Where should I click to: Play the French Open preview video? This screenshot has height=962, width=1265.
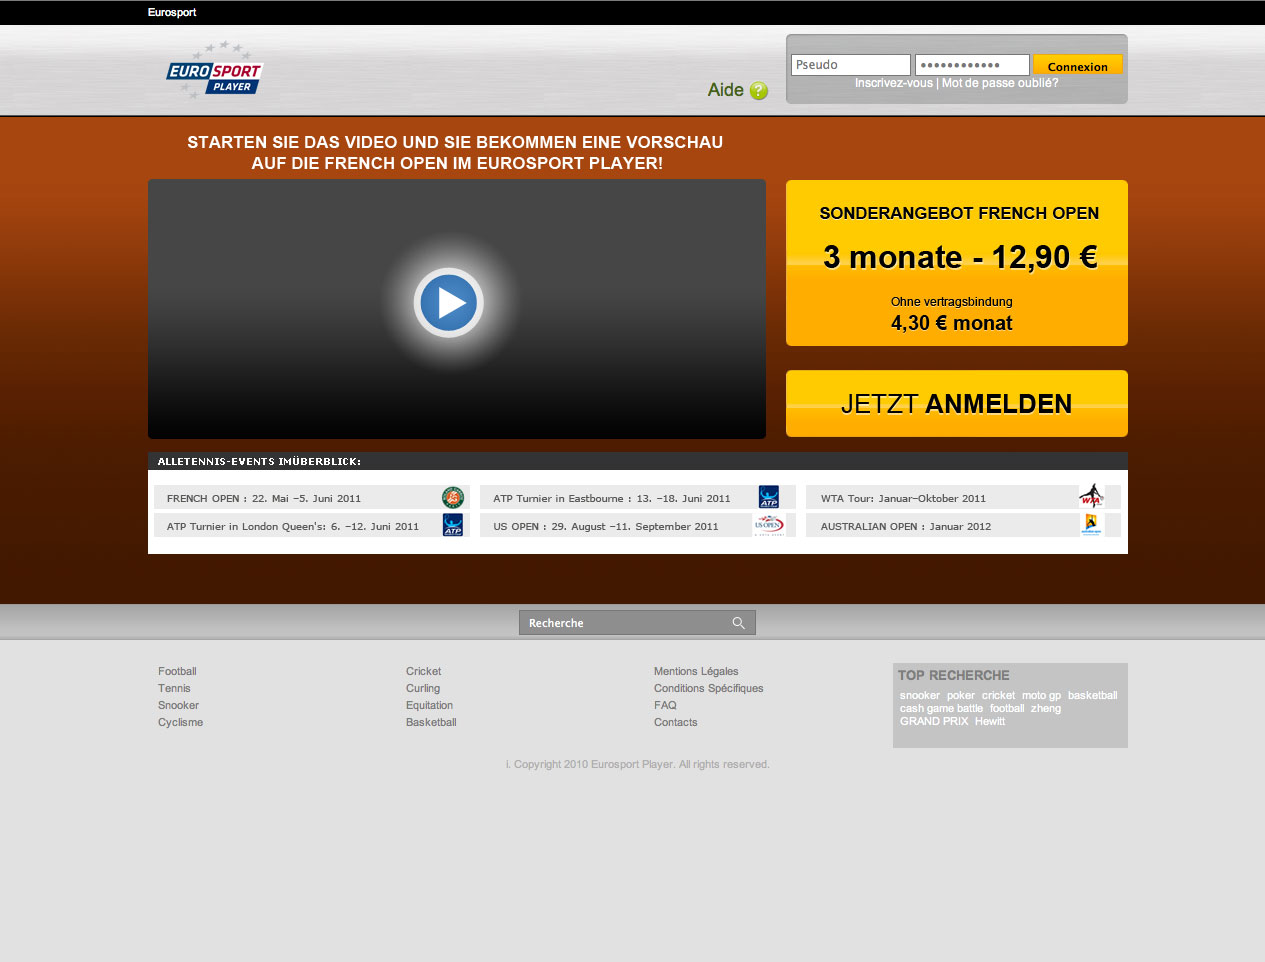pyautogui.click(x=449, y=302)
